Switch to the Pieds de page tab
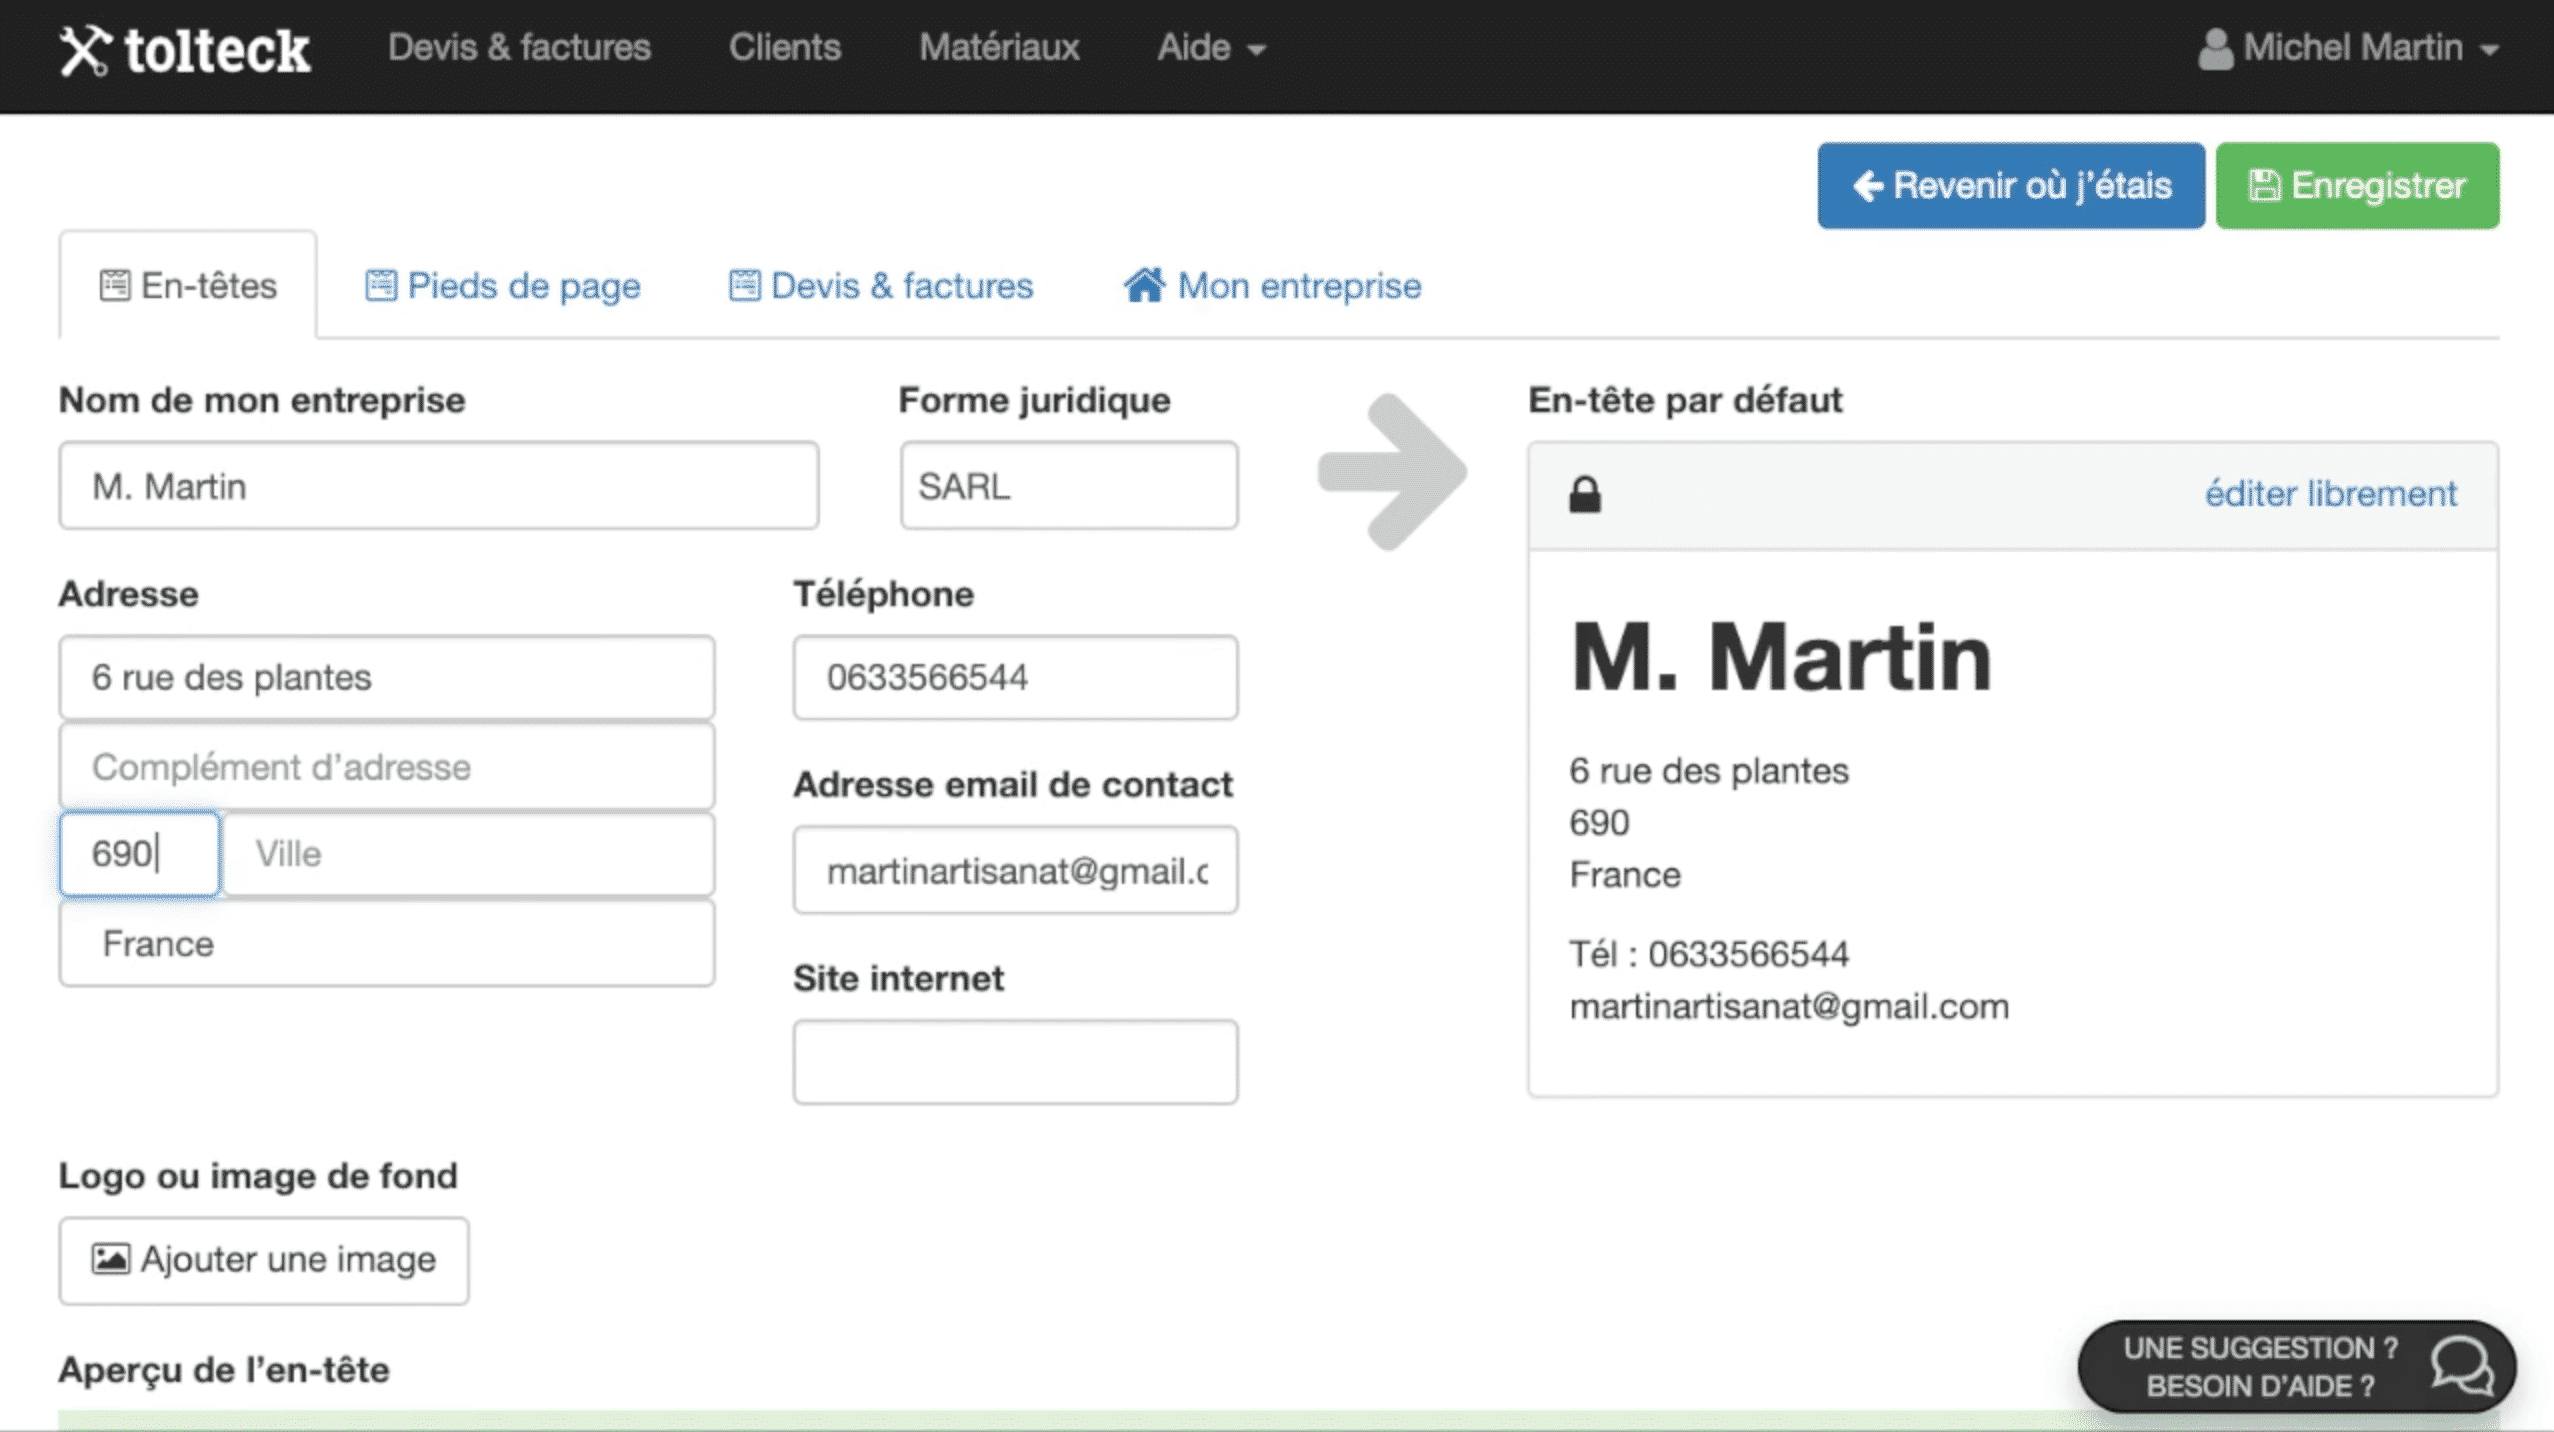Screen dimensions: 2554x1432 (502, 286)
